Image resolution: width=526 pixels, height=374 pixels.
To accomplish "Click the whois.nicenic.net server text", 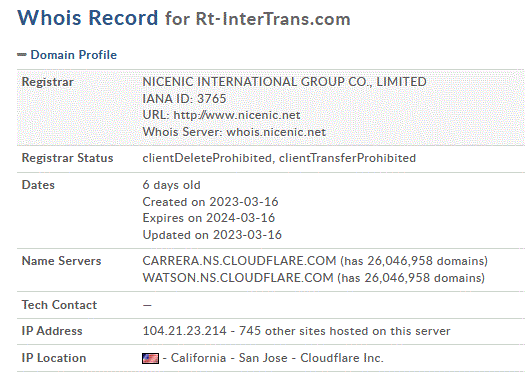I will tap(276, 132).
